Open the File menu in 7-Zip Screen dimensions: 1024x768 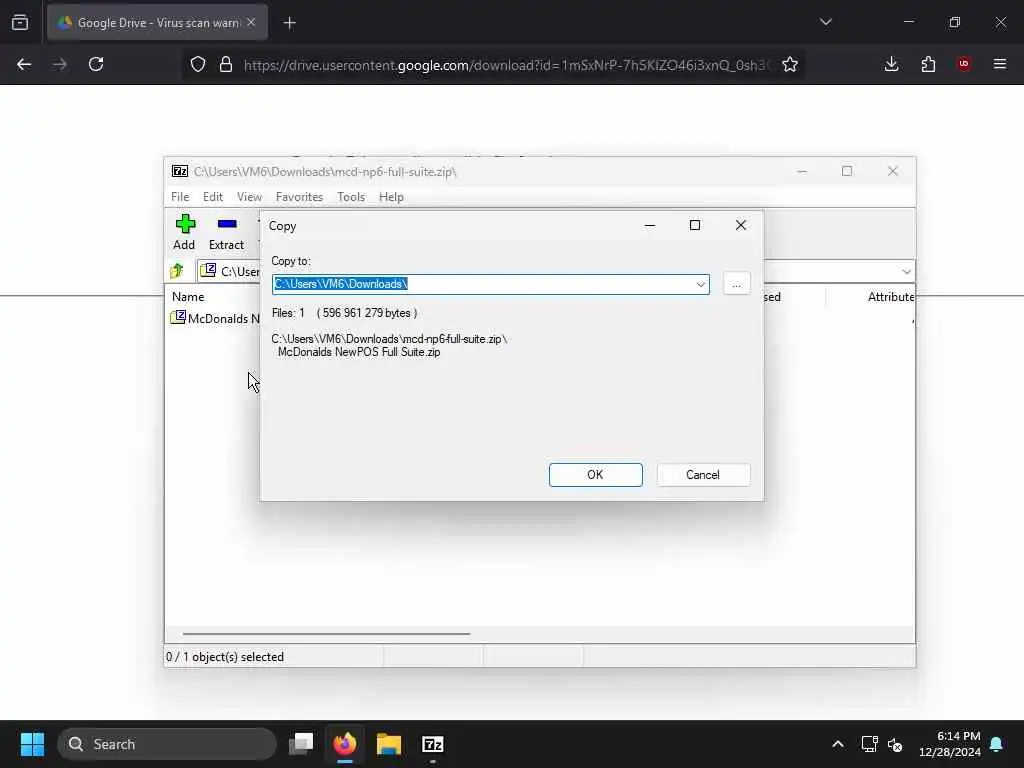click(180, 197)
